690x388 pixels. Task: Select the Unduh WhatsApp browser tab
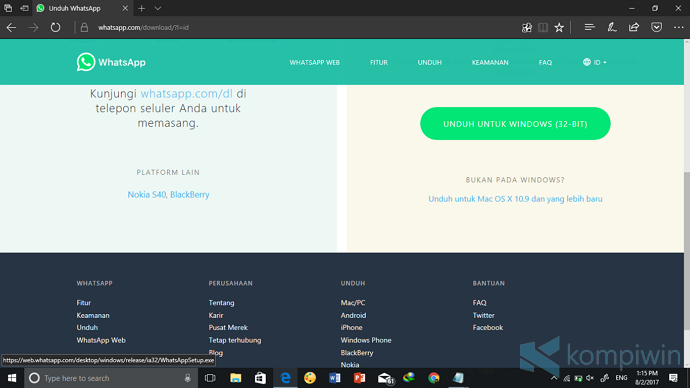(82, 8)
